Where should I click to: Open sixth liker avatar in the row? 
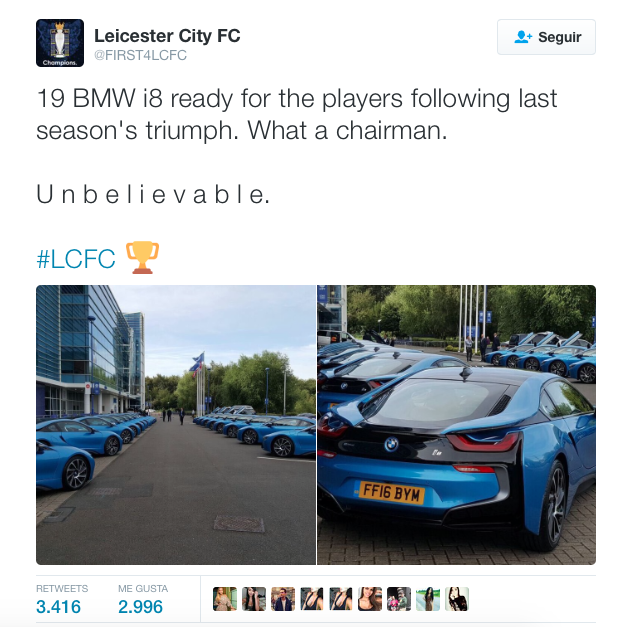(370, 599)
